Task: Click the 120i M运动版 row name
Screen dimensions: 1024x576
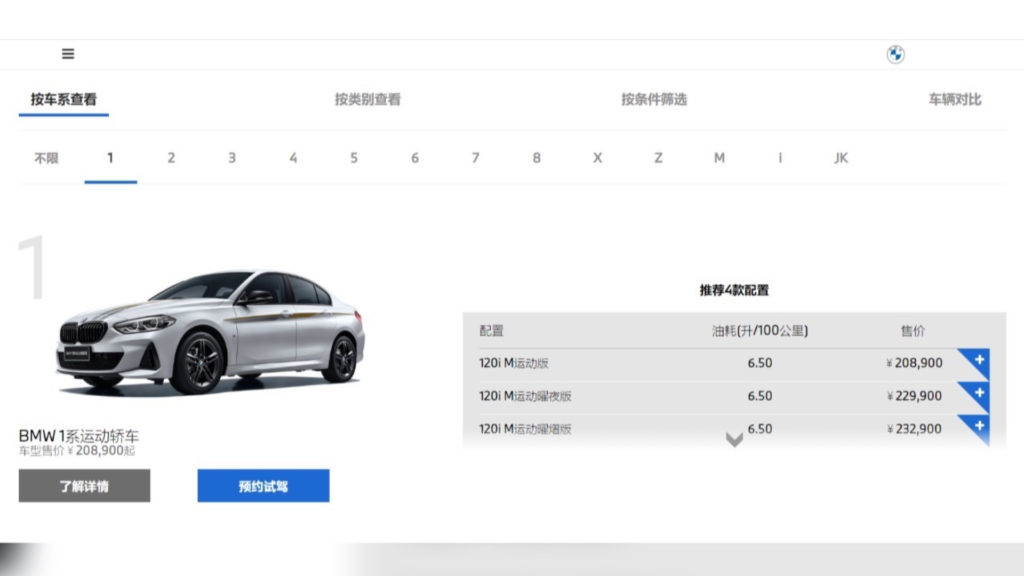Action: pyautogui.click(x=514, y=363)
